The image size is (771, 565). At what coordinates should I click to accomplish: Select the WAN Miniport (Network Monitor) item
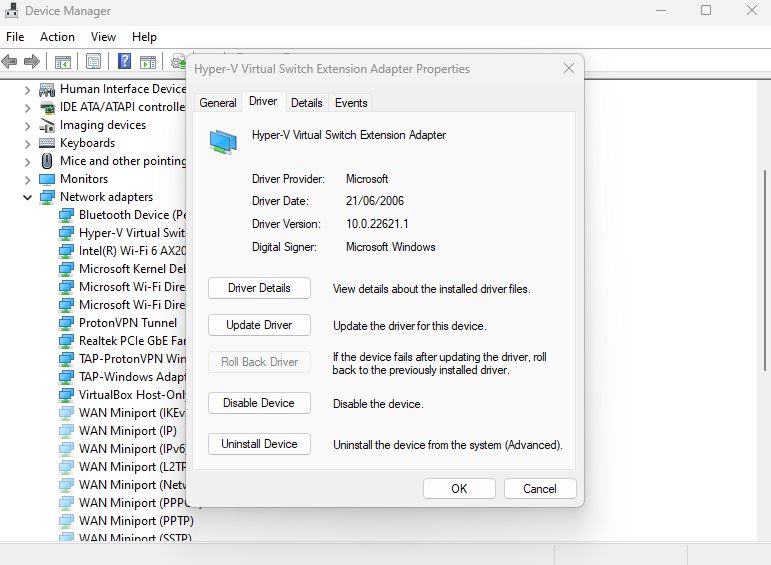132,485
